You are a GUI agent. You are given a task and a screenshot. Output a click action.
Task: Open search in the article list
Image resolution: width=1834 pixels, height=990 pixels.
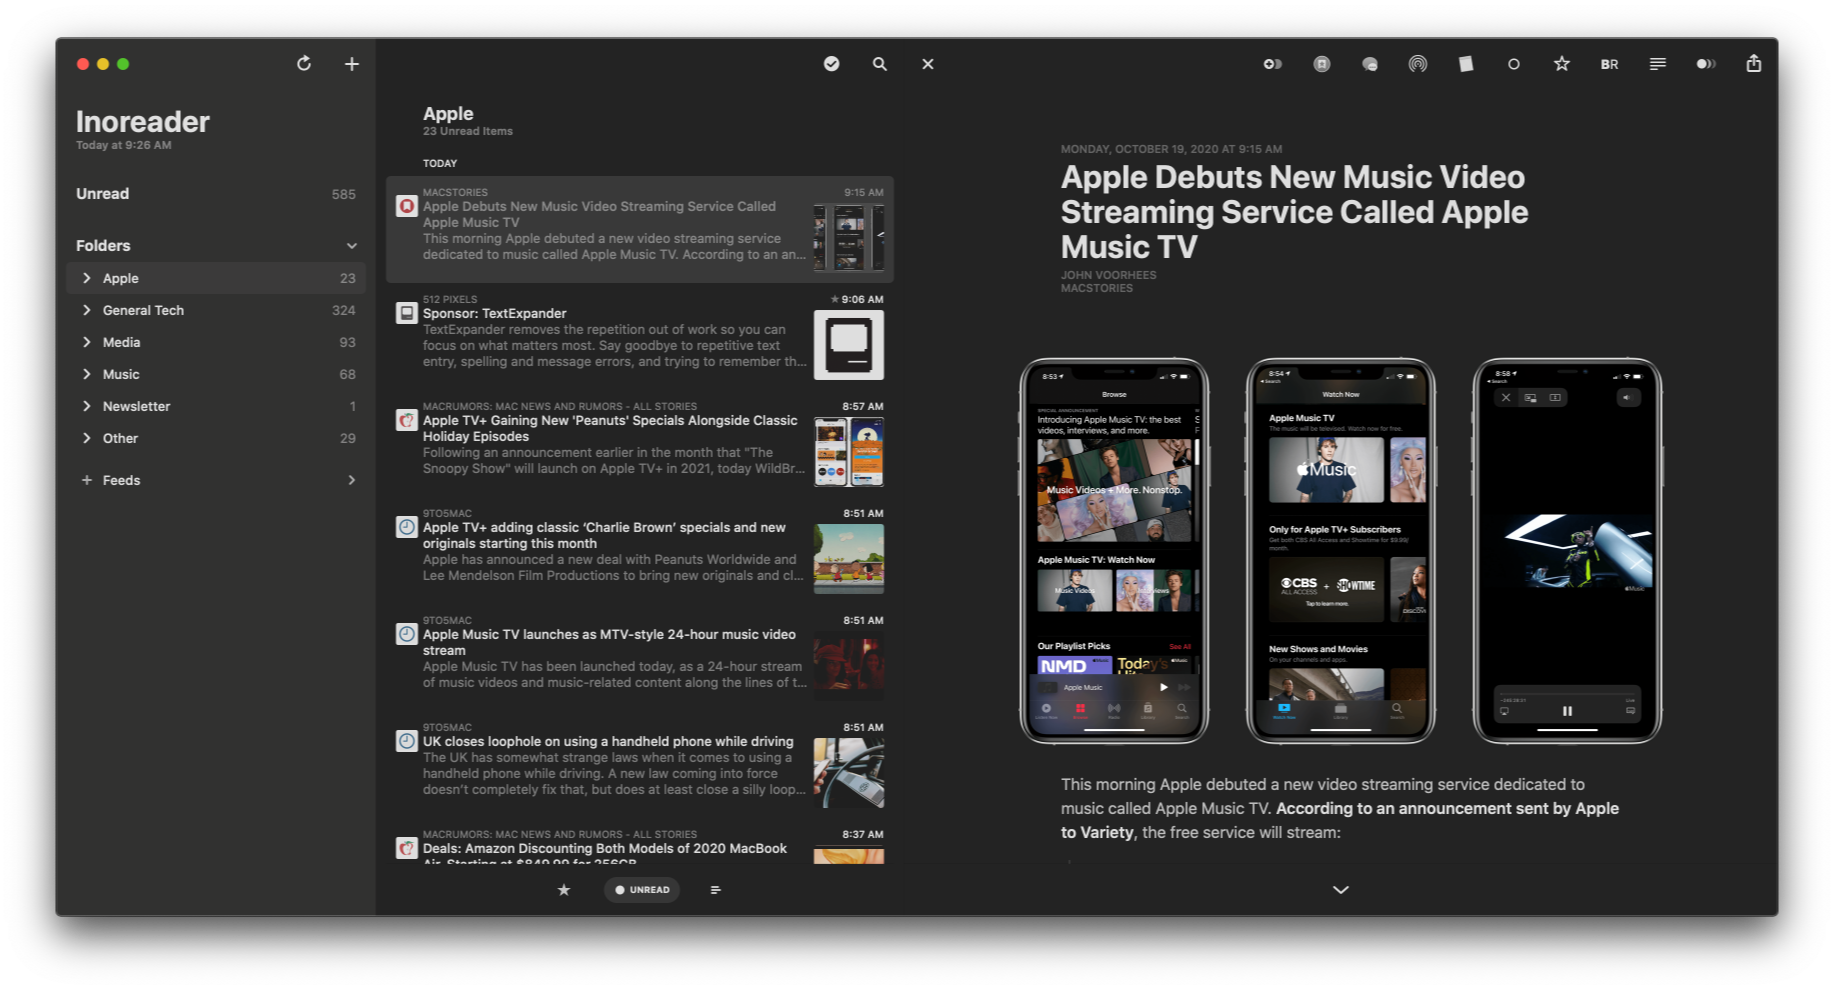point(880,63)
